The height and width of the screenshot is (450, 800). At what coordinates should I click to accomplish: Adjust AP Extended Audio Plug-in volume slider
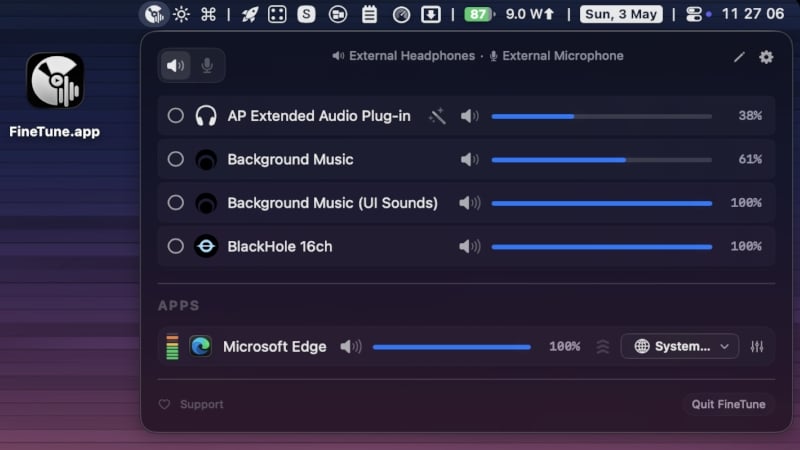tap(602, 116)
